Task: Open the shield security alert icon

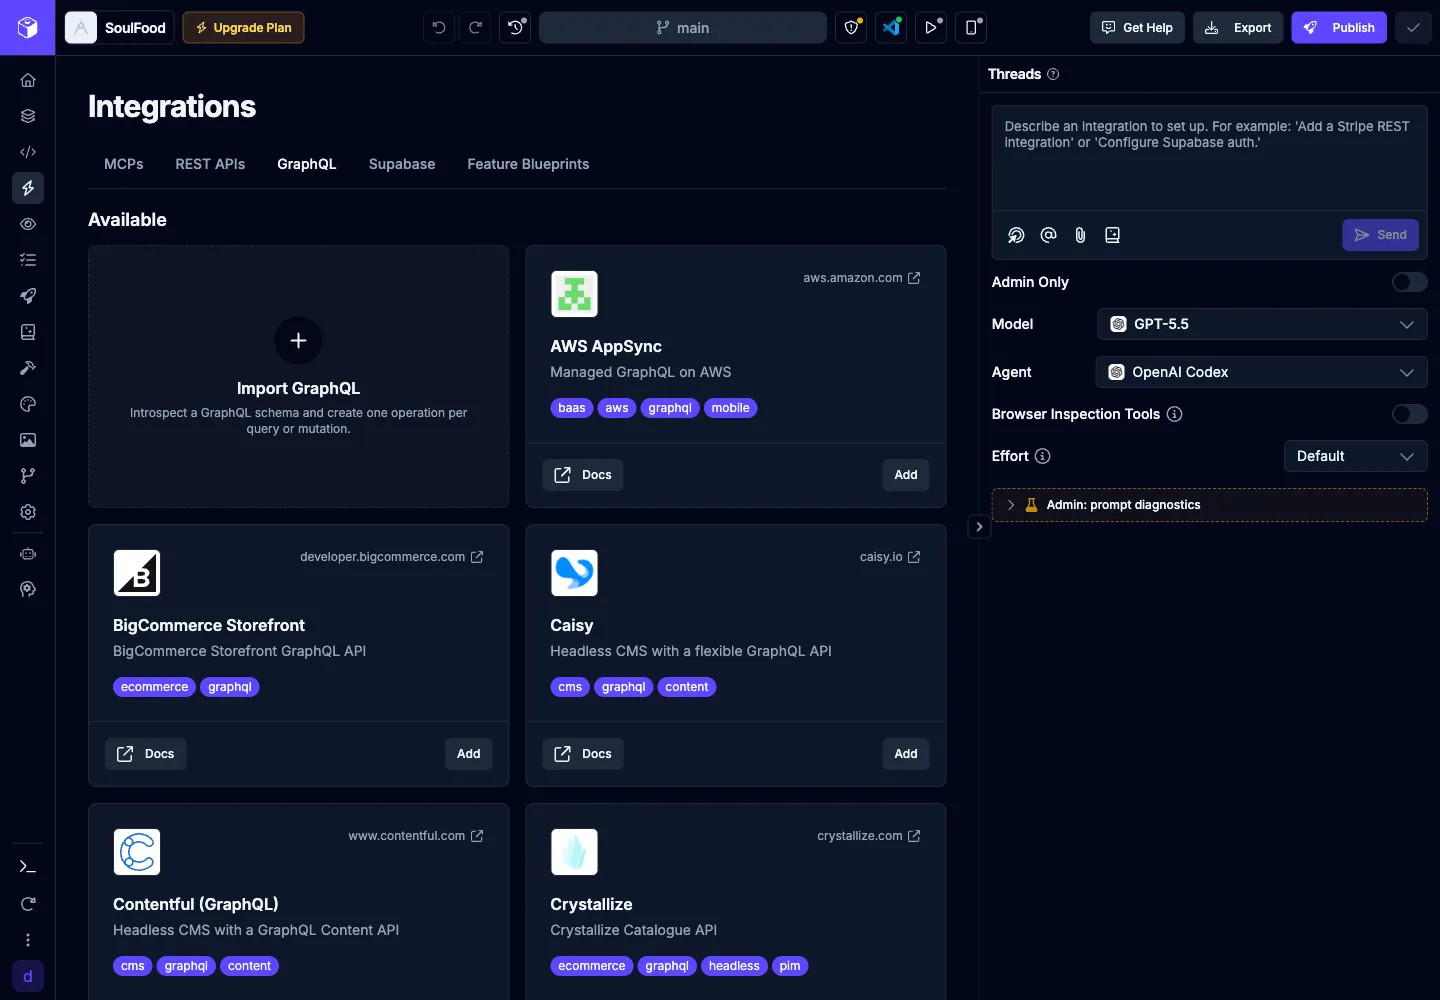Action: [852, 28]
